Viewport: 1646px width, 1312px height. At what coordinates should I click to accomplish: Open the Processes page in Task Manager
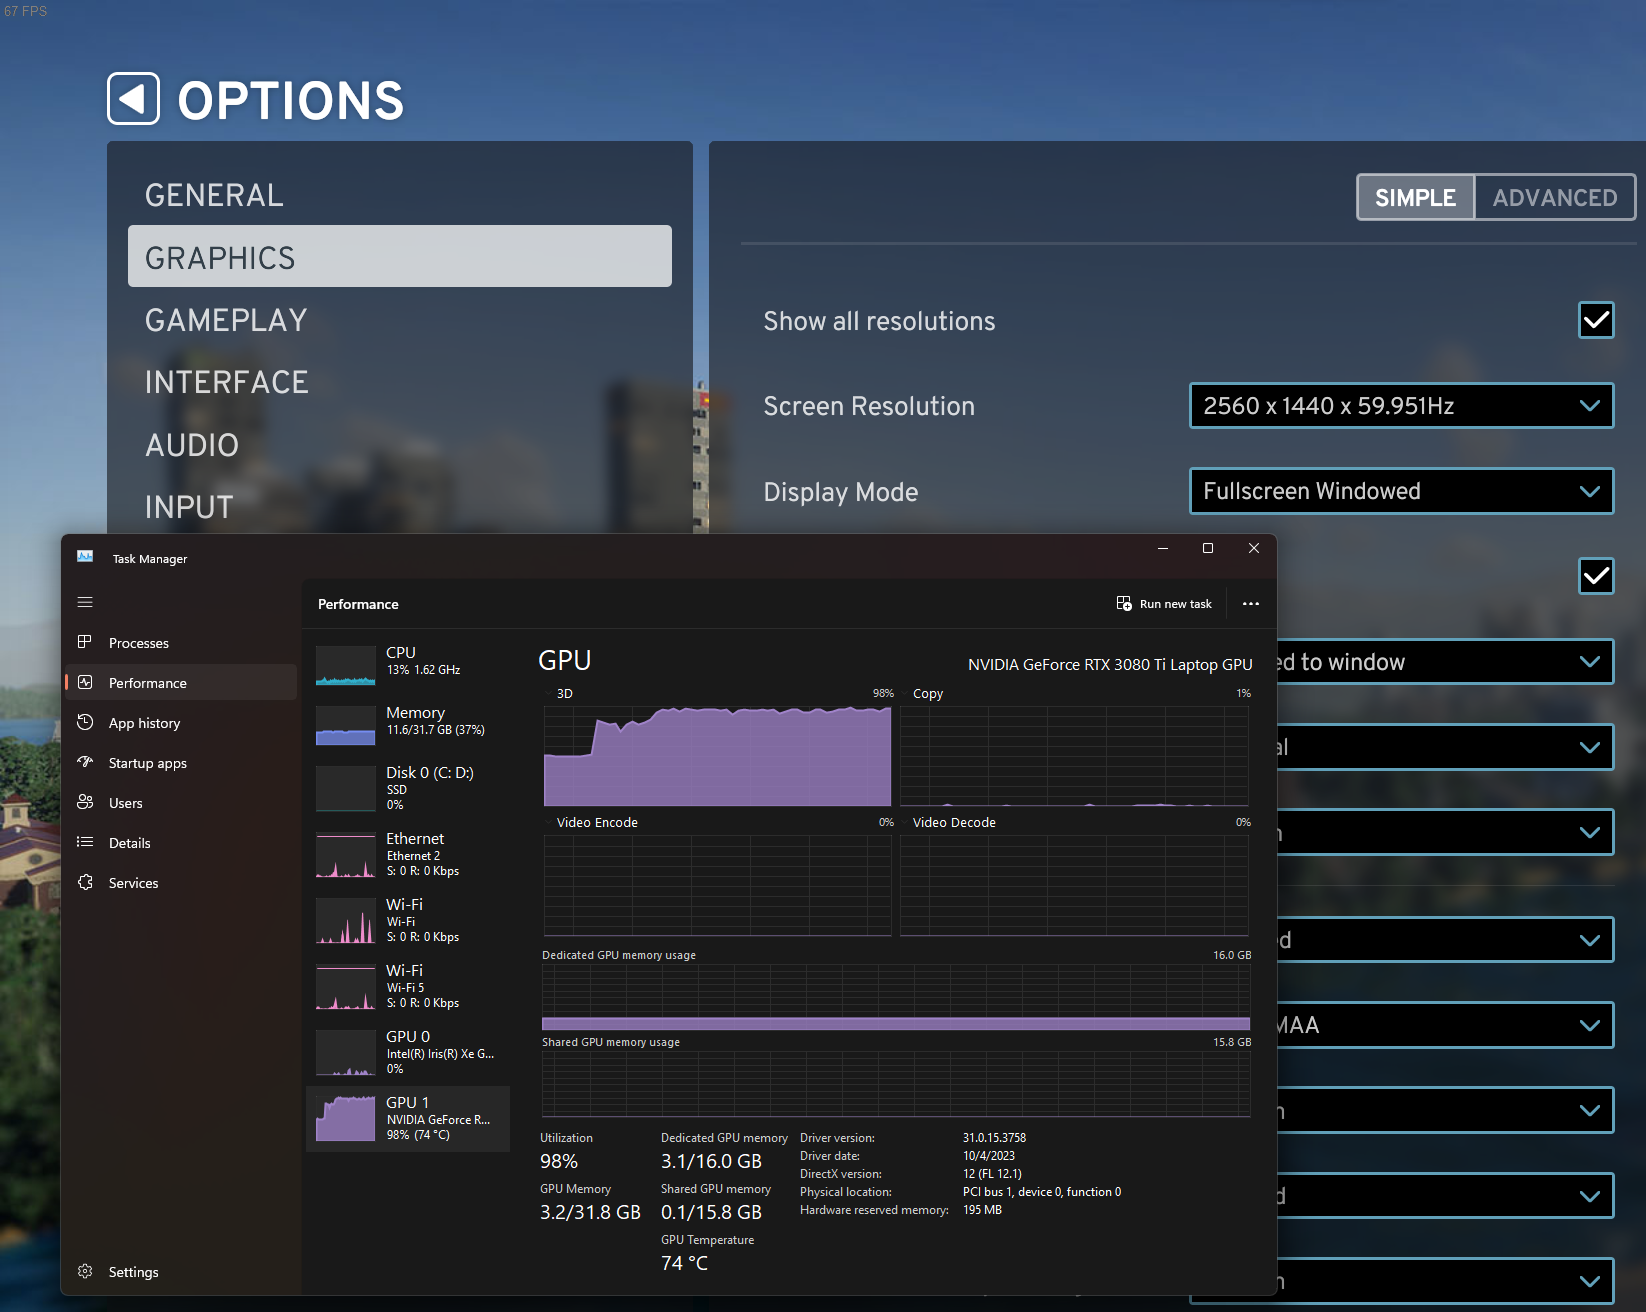(x=139, y=643)
